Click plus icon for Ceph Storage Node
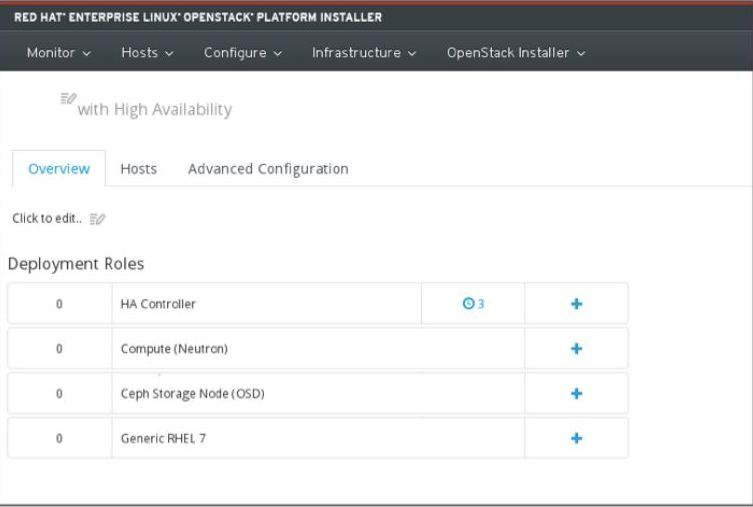Viewport: 753px width, 507px height. pyautogui.click(x=576, y=394)
